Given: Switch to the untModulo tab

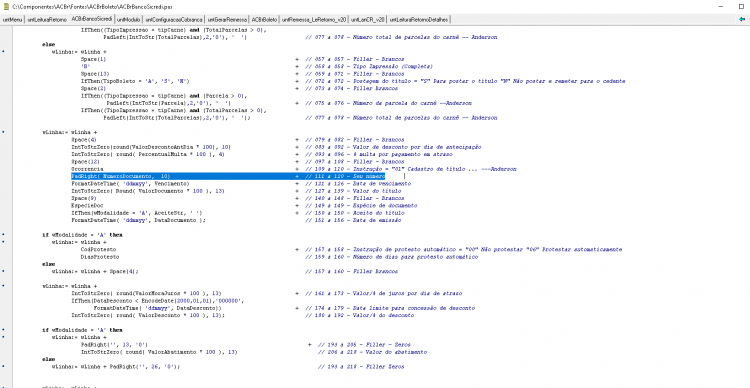Looking at the screenshot, I should 128,20.
